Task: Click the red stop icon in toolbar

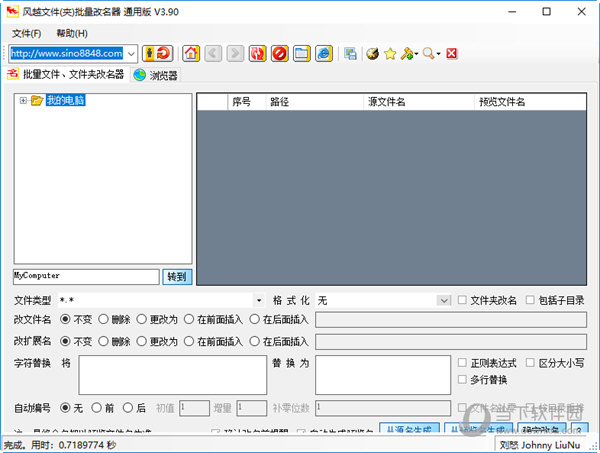Action: click(x=279, y=53)
